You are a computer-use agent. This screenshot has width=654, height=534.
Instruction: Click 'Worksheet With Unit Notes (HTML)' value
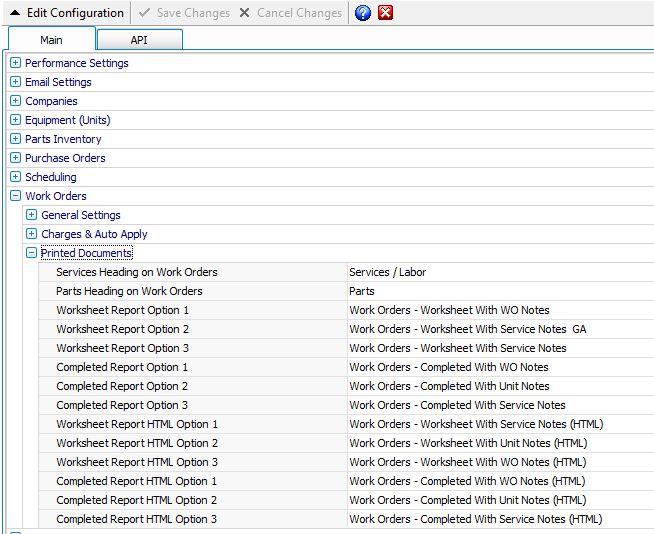(x=468, y=443)
